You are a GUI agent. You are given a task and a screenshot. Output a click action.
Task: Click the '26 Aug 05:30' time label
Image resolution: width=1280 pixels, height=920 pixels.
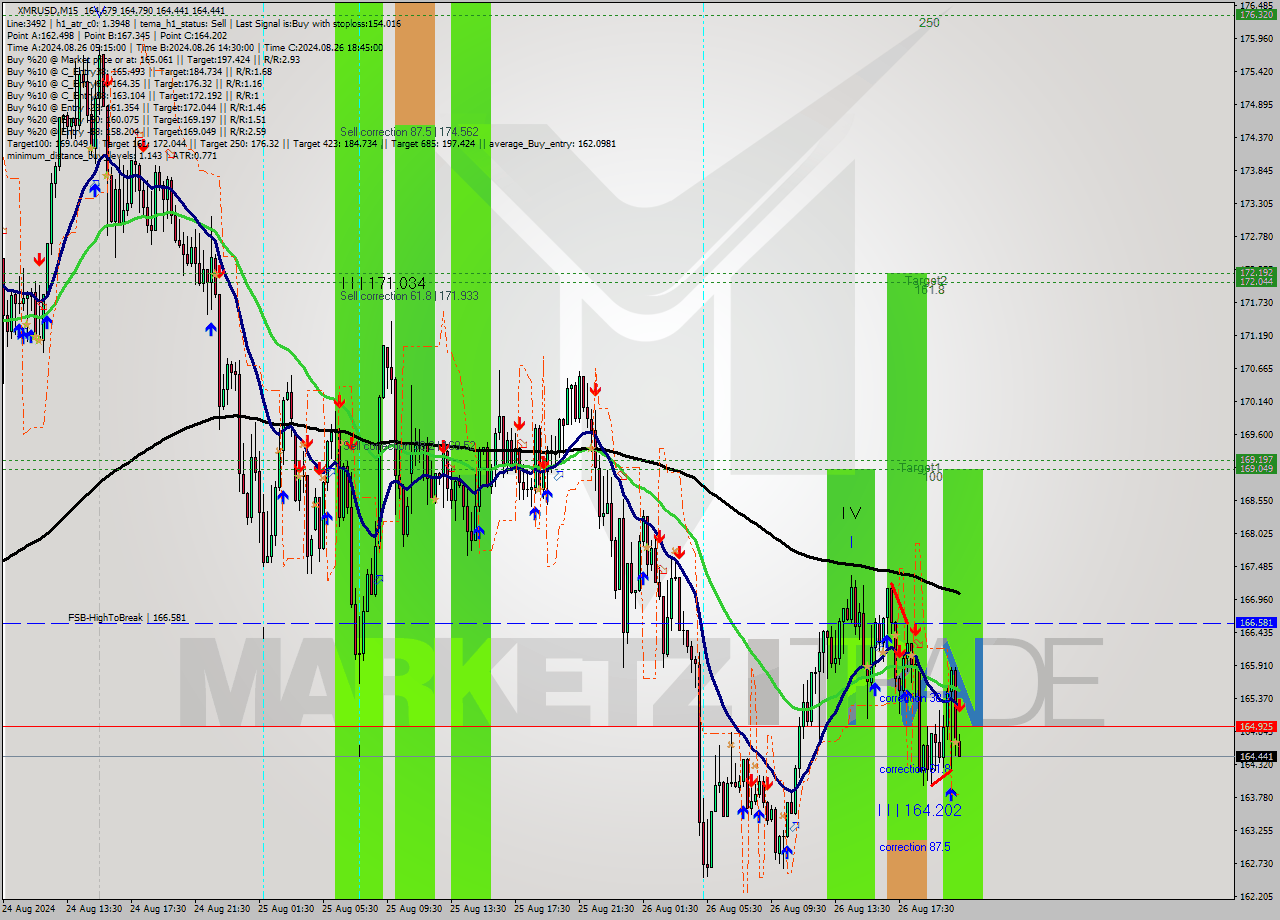click(734, 910)
